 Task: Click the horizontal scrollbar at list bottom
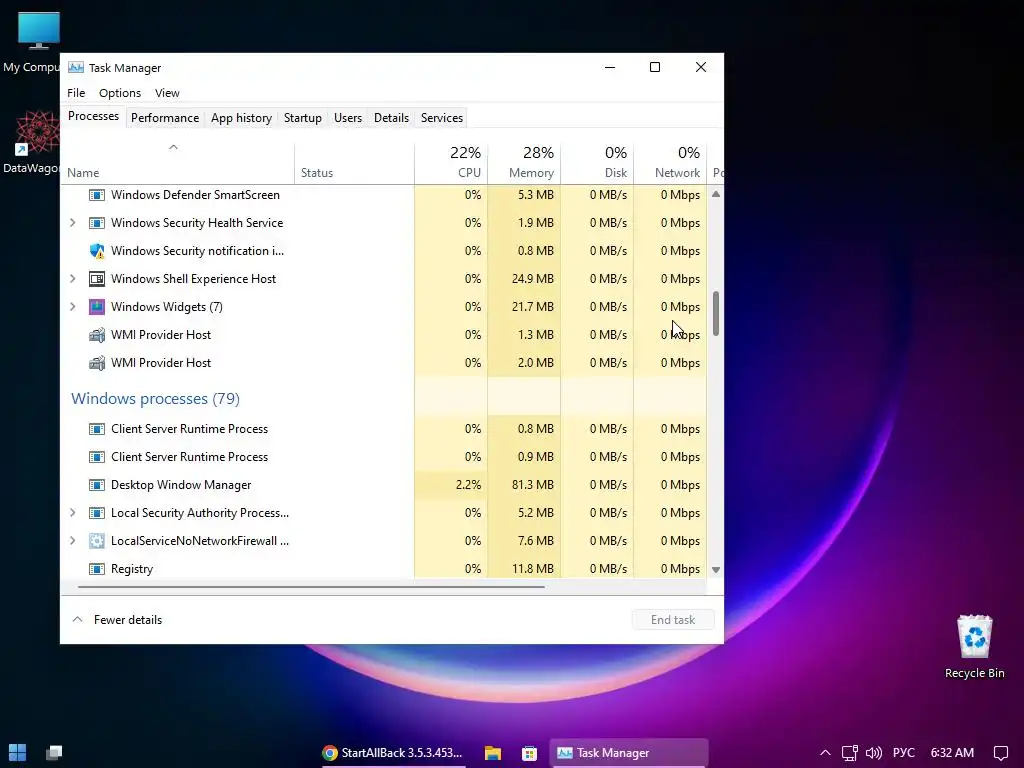pos(311,586)
